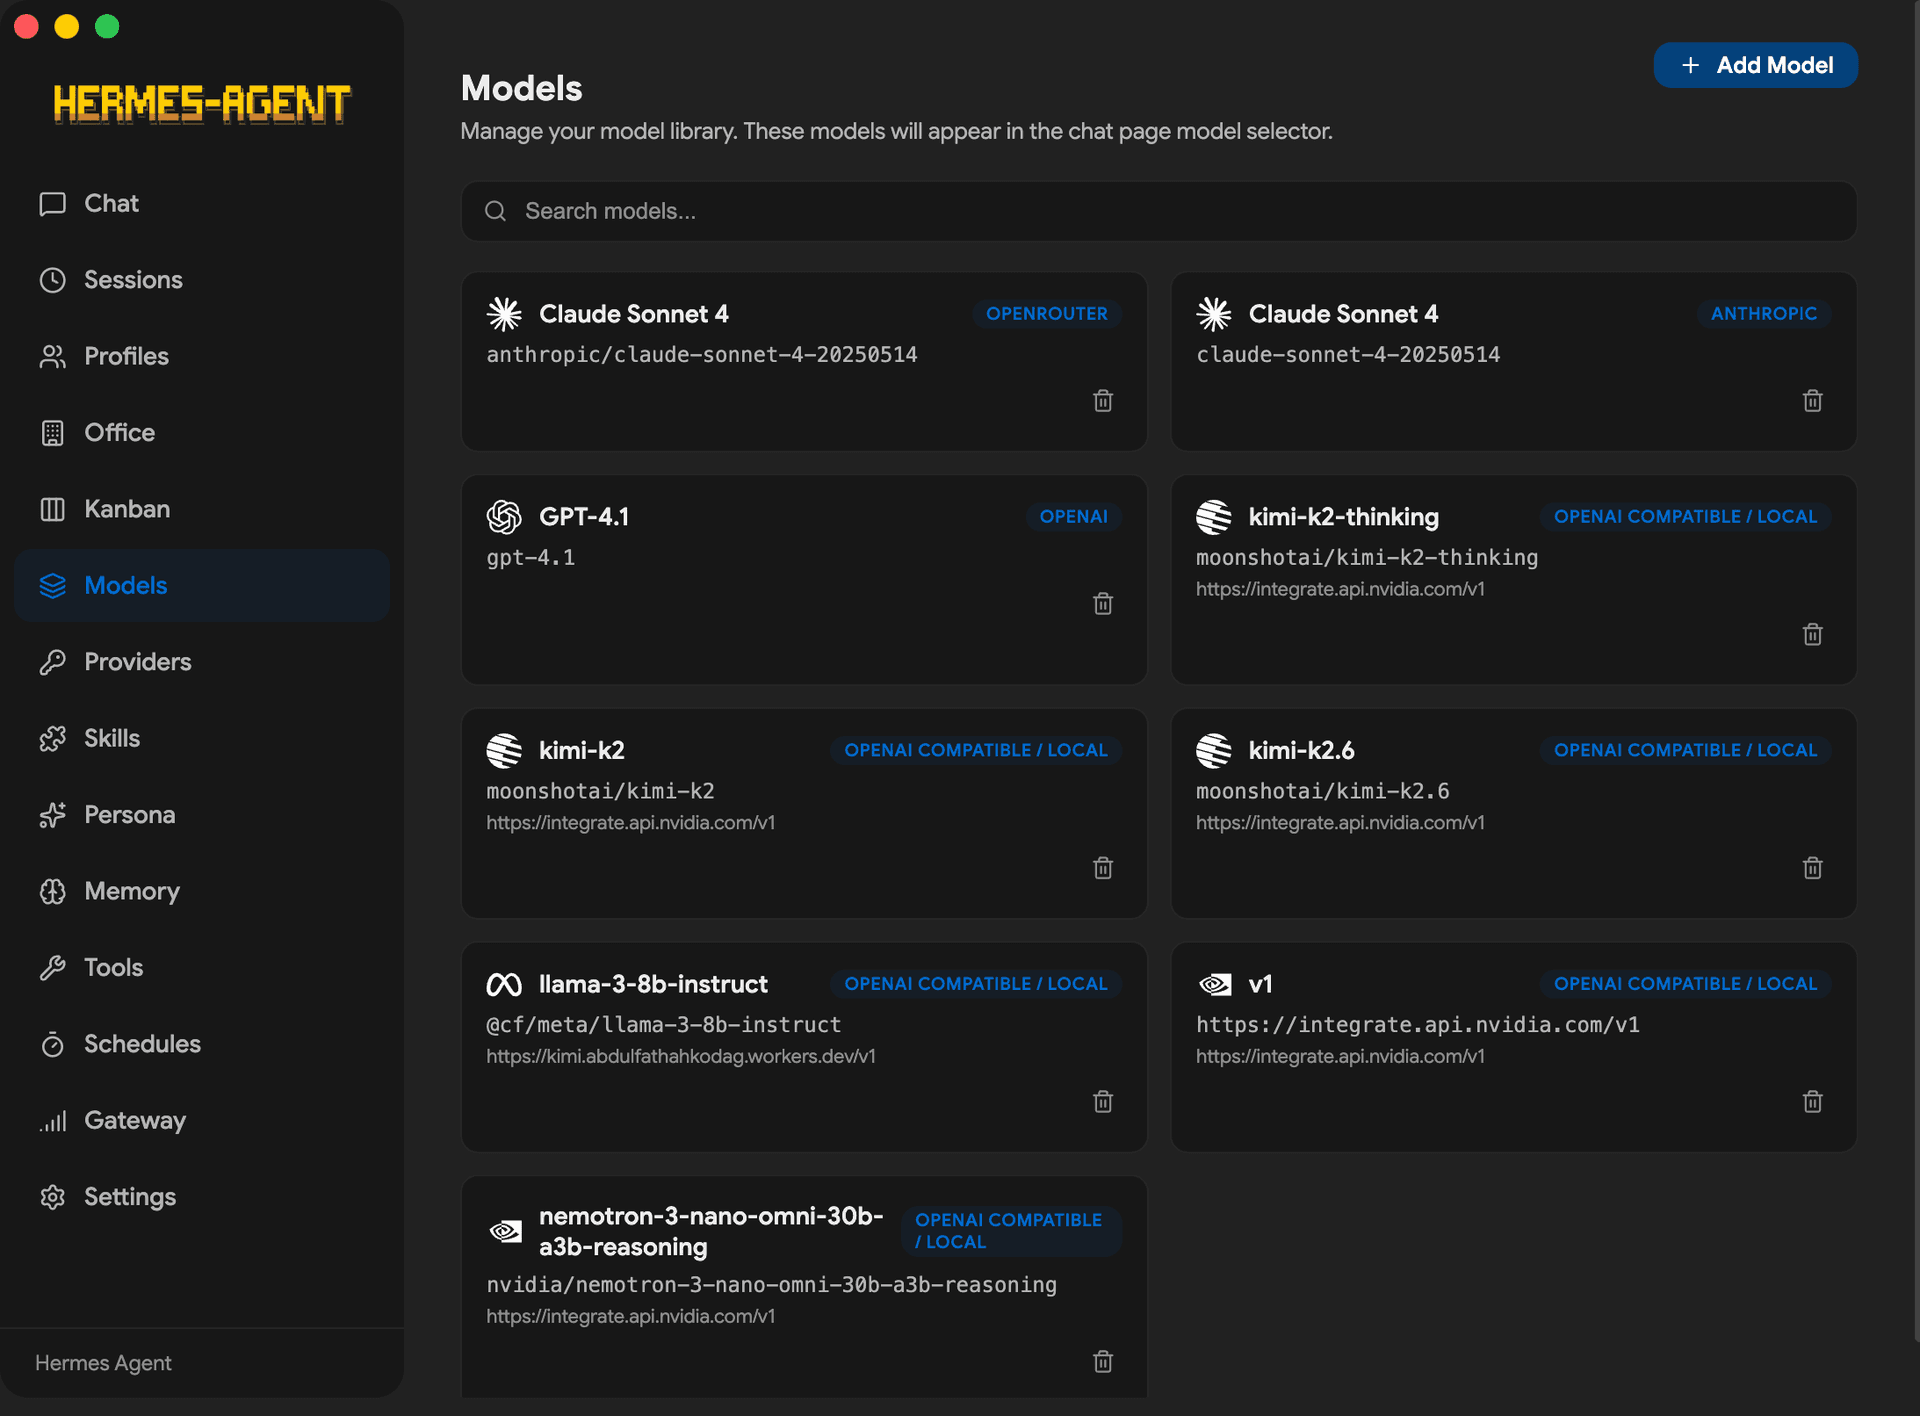Click the trash icon on v1 model card

coord(1812,1102)
